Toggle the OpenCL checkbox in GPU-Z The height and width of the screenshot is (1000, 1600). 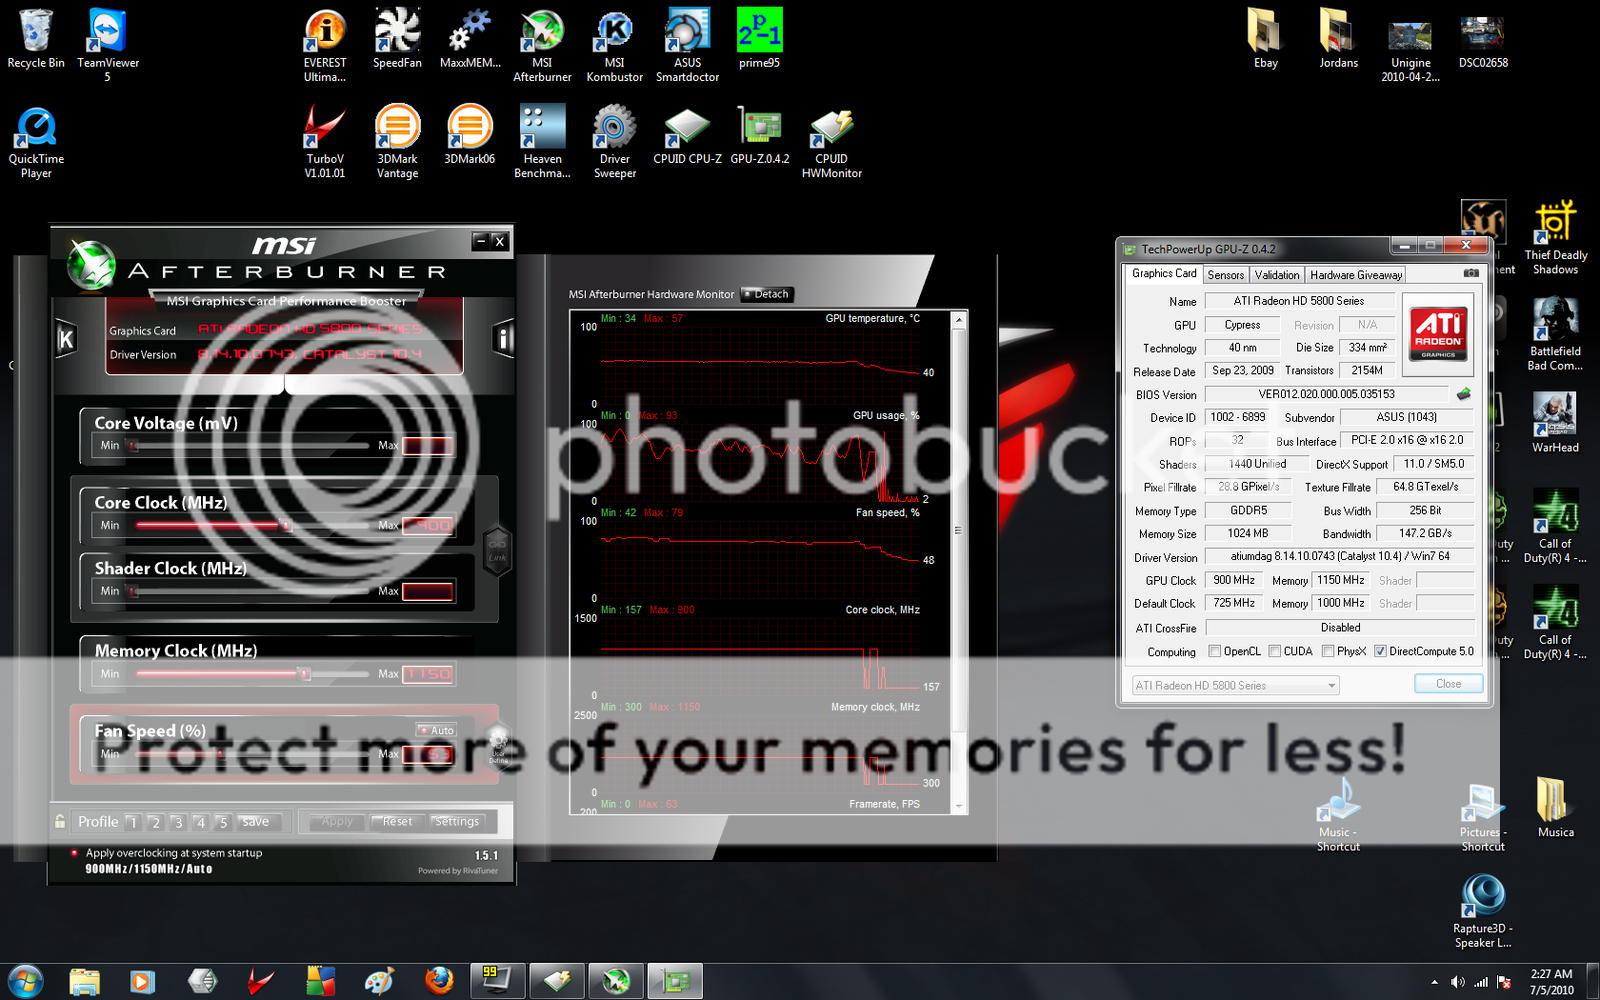(x=1214, y=651)
